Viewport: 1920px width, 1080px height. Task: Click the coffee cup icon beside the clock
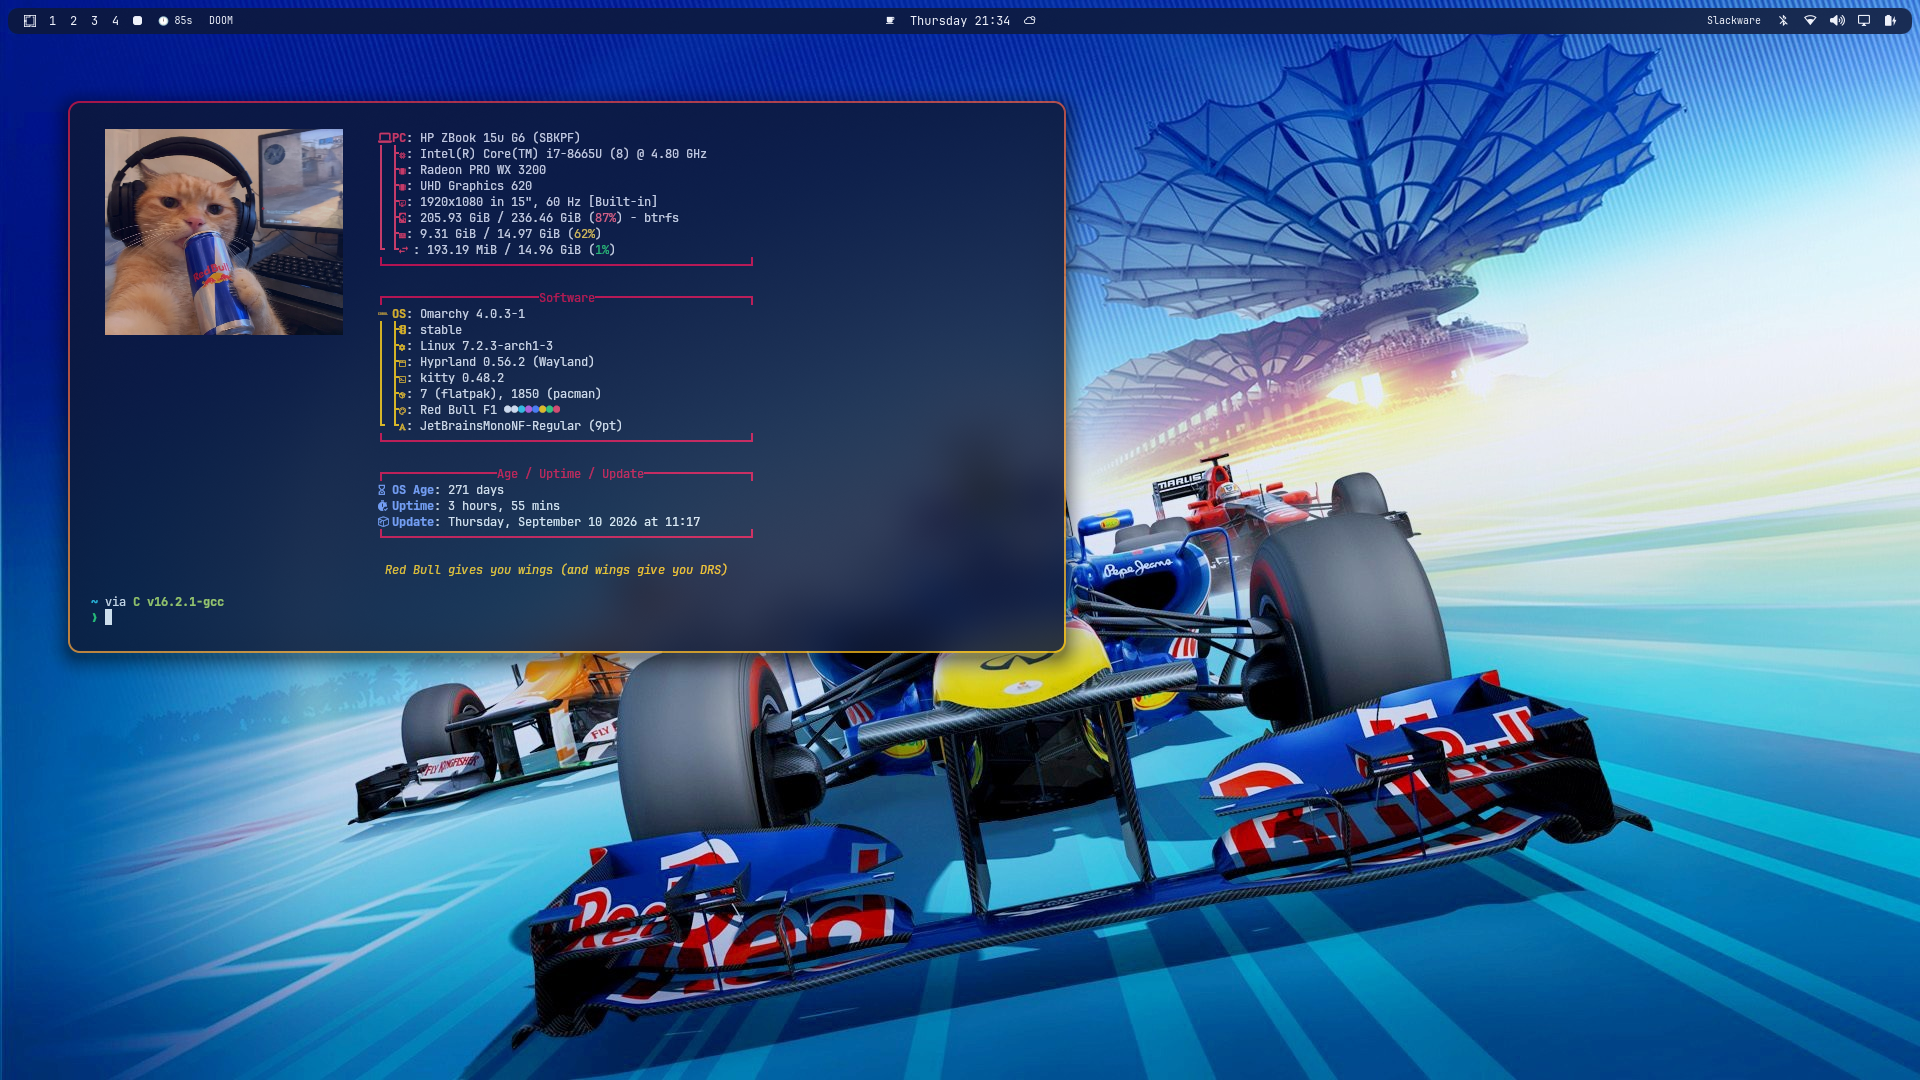point(890,21)
